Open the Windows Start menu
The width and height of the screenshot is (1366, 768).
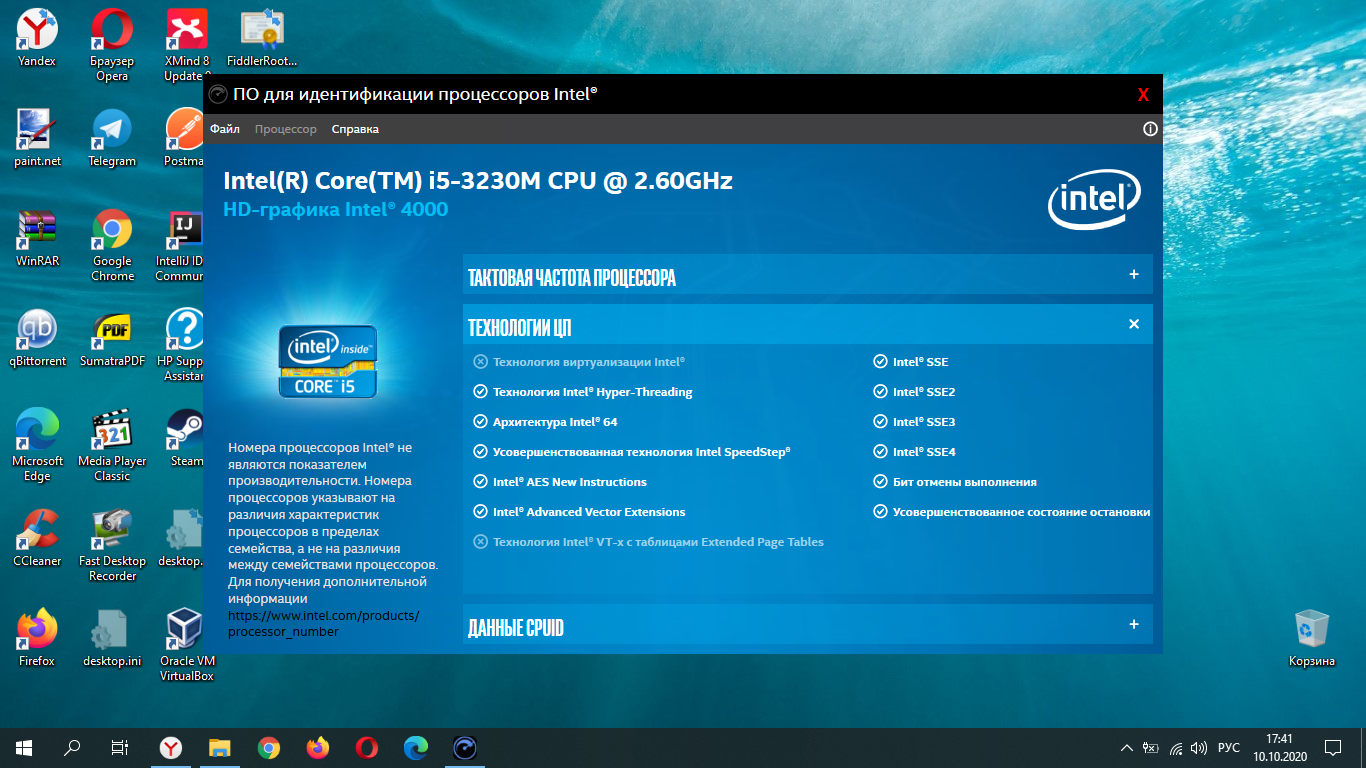[x=24, y=747]
